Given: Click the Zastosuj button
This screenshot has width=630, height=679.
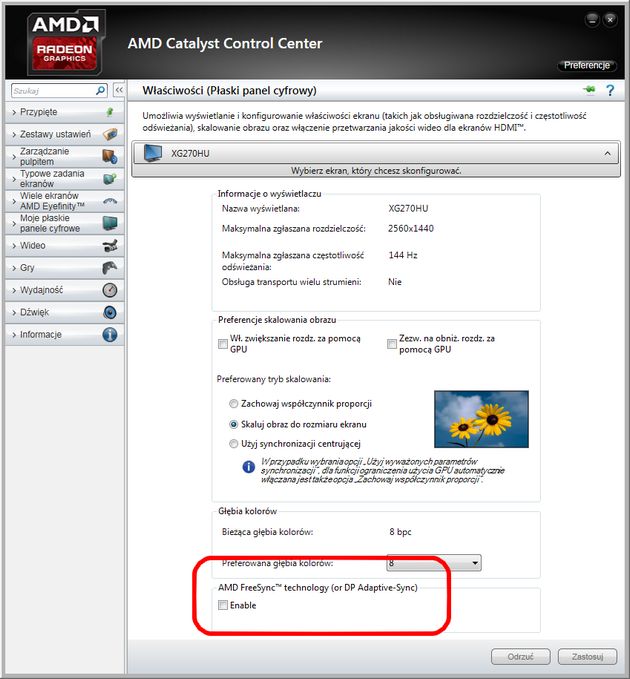Looking at the screenshot, I should pyautogui.click(x=587, y=656).
